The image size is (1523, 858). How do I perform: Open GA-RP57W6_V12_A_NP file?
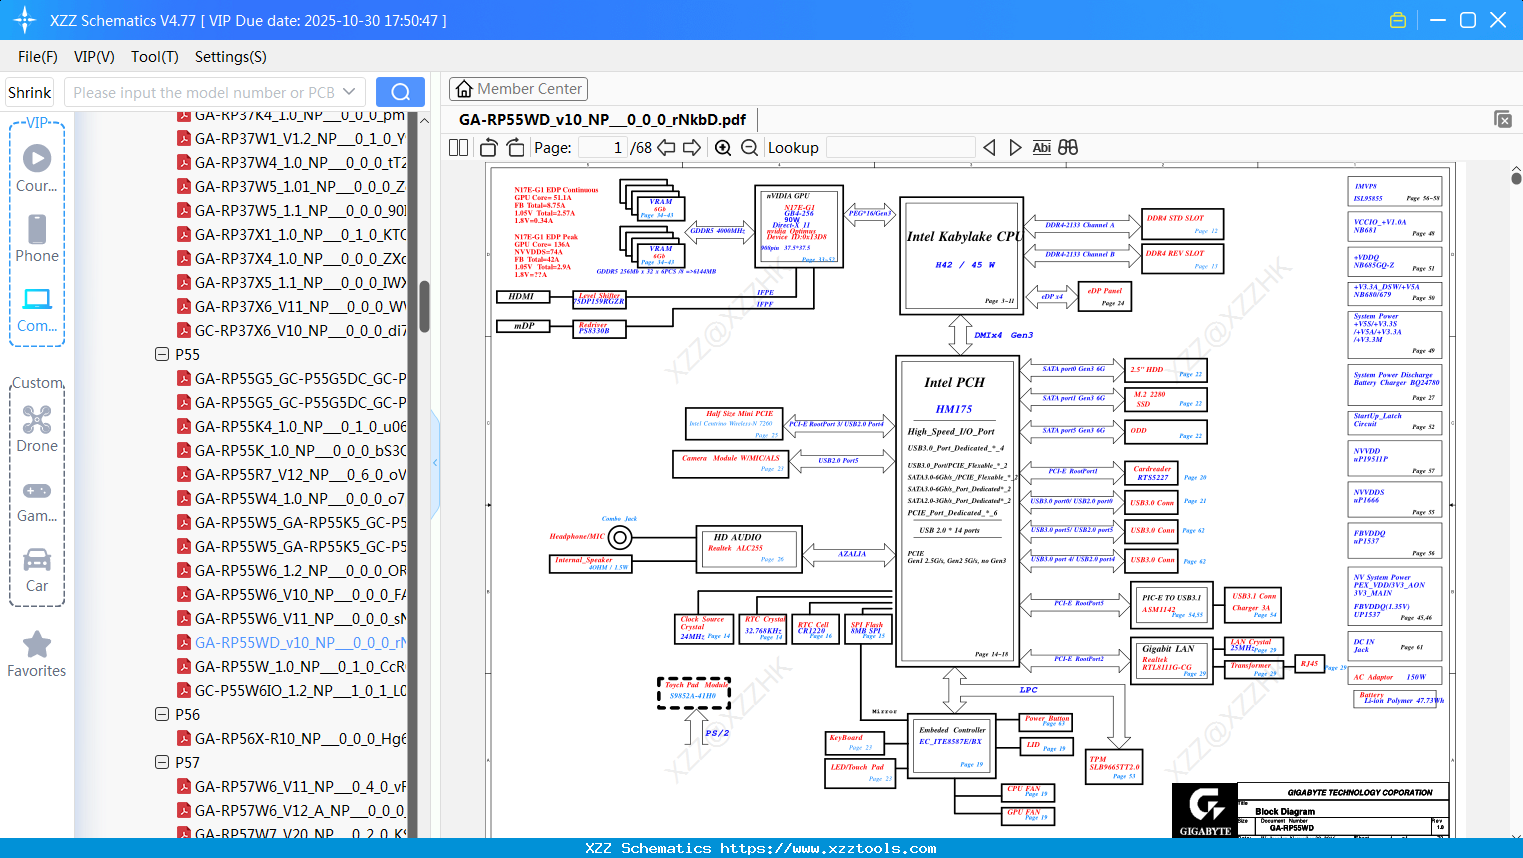click(300, 810)
